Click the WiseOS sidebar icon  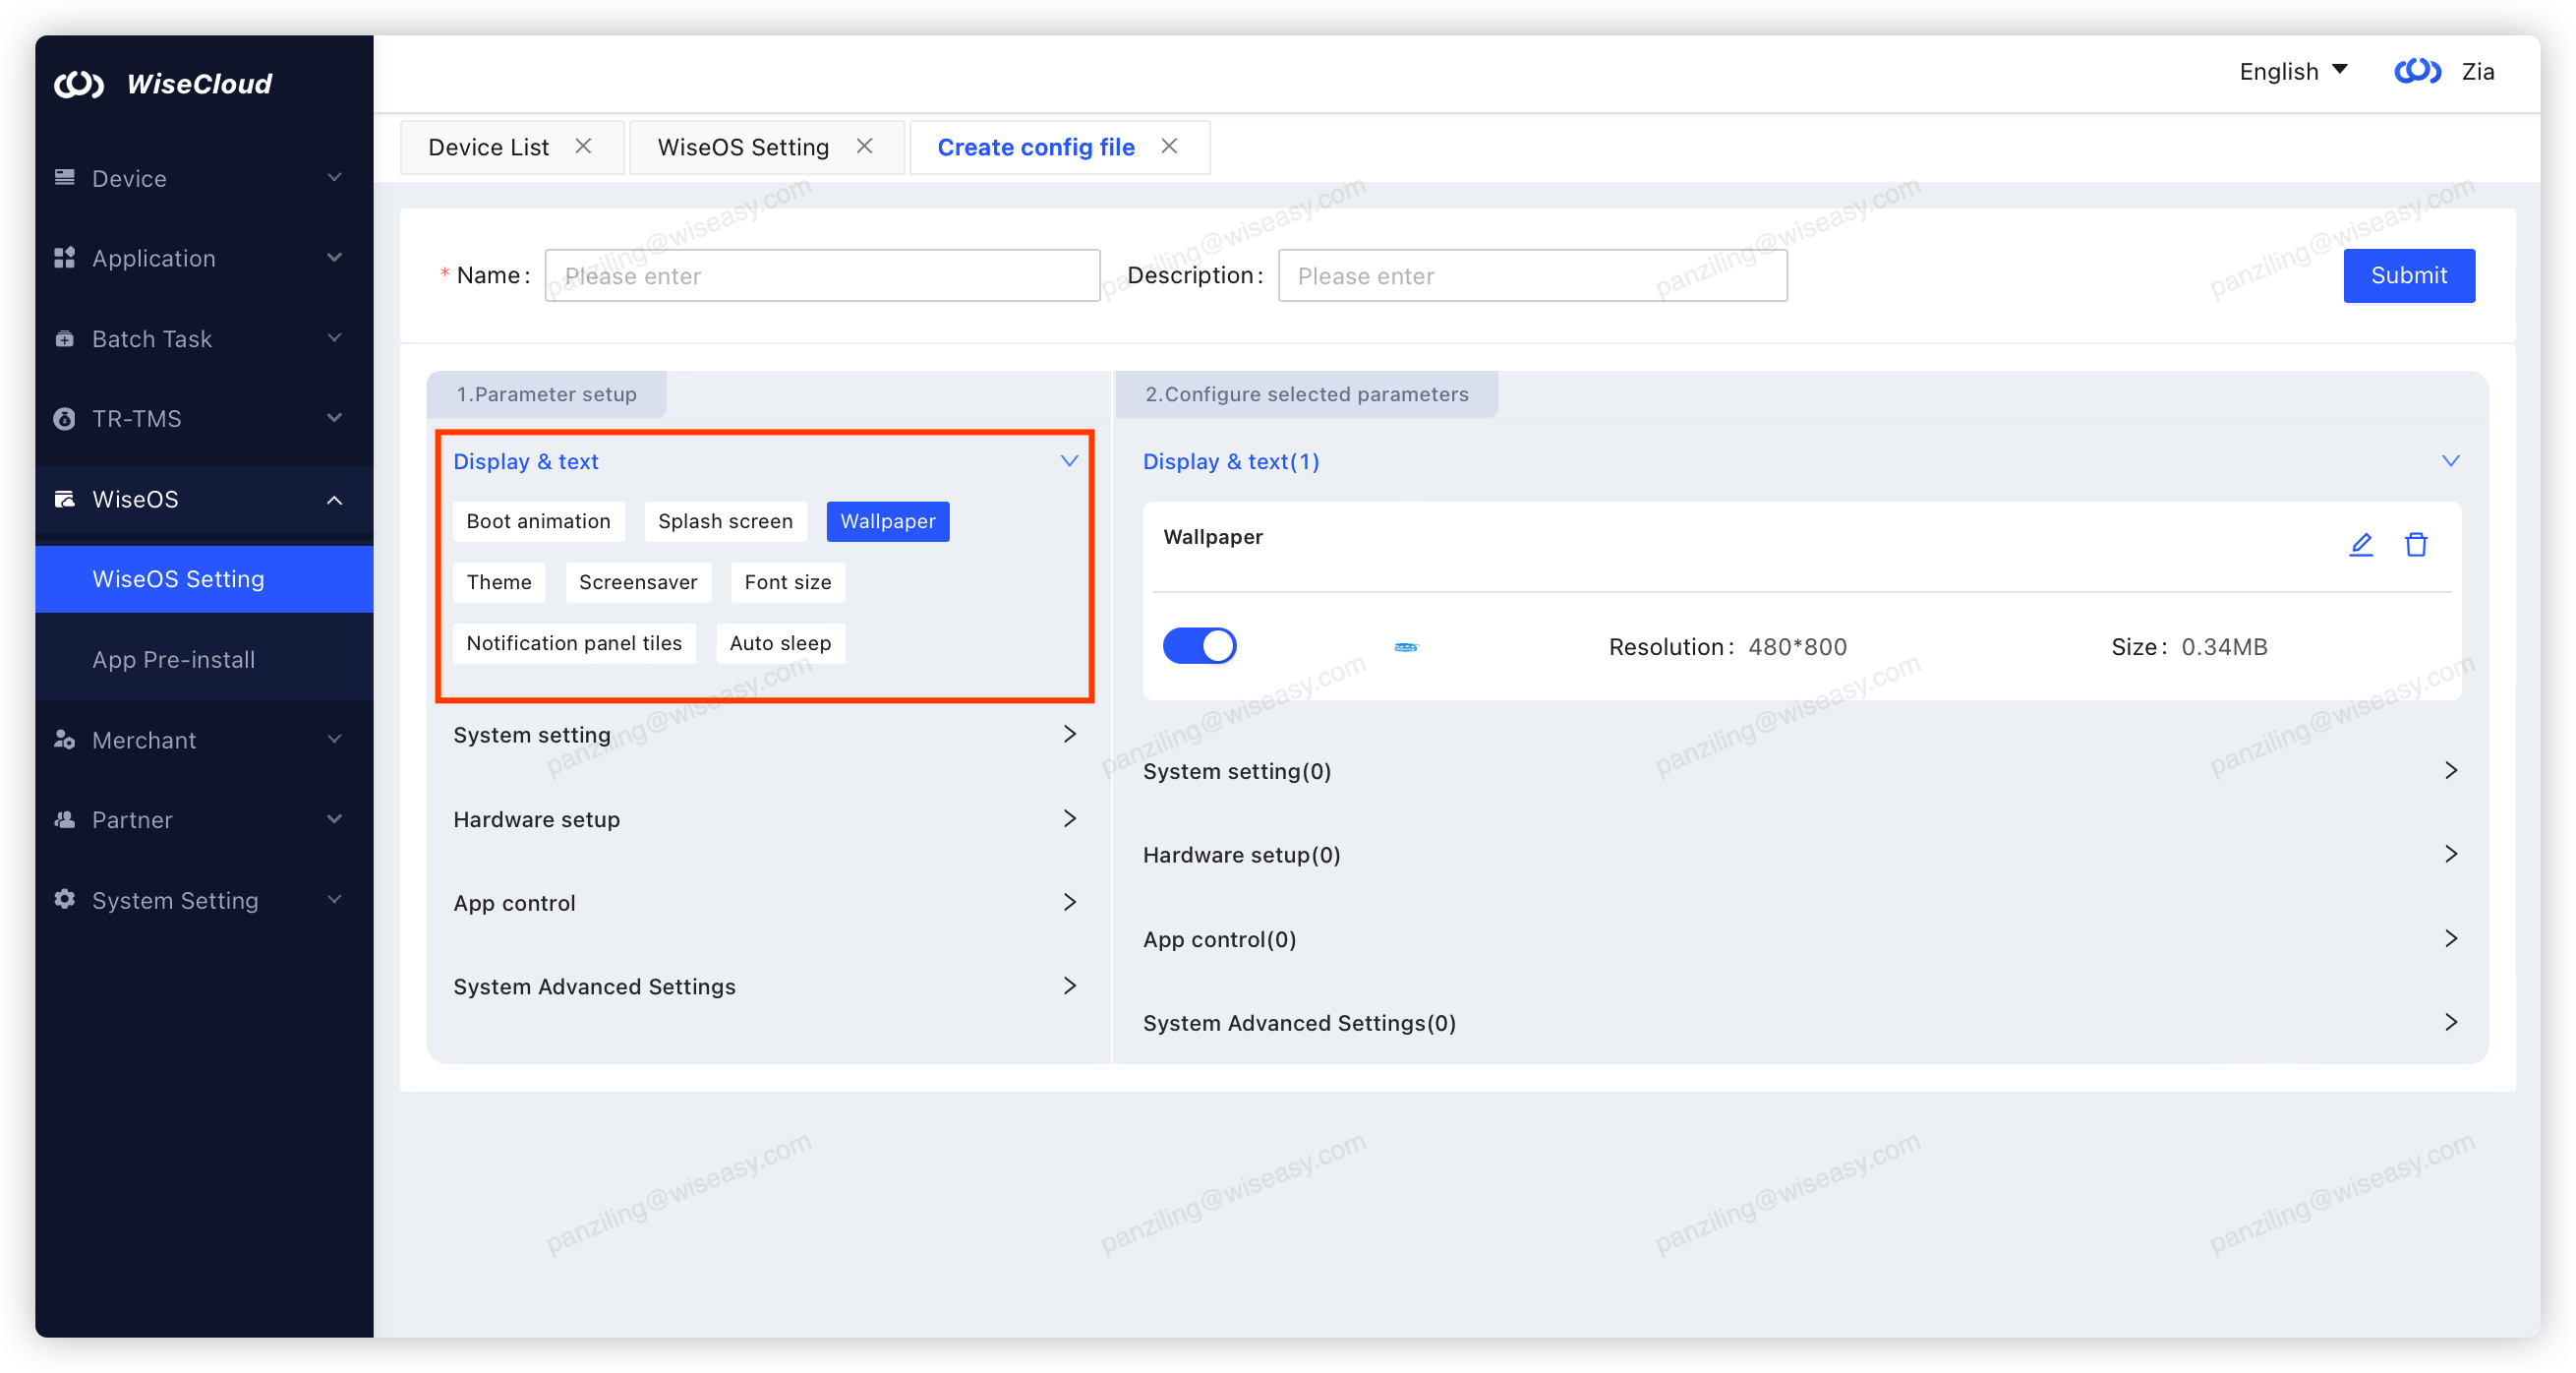click(x=64, y=499)
